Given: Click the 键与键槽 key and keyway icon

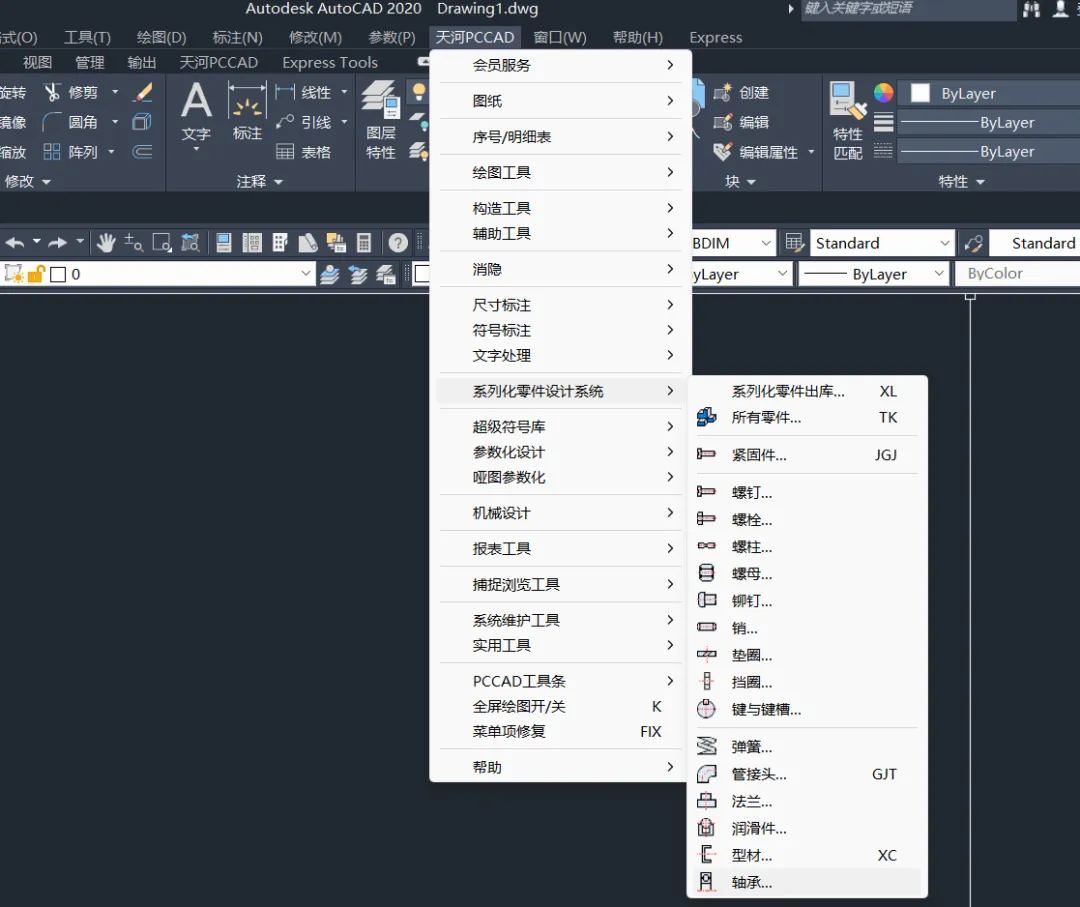Looking at the screenshot, I should pos(706,709).
